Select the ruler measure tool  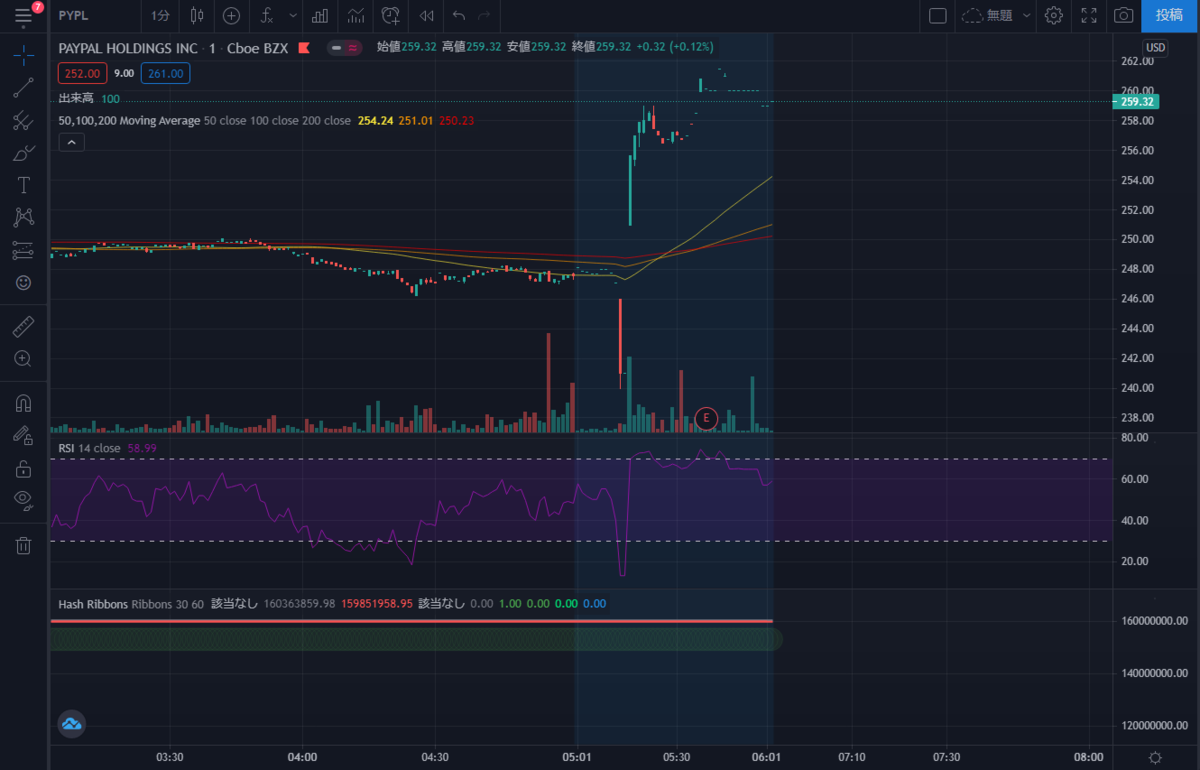[24, 326]
